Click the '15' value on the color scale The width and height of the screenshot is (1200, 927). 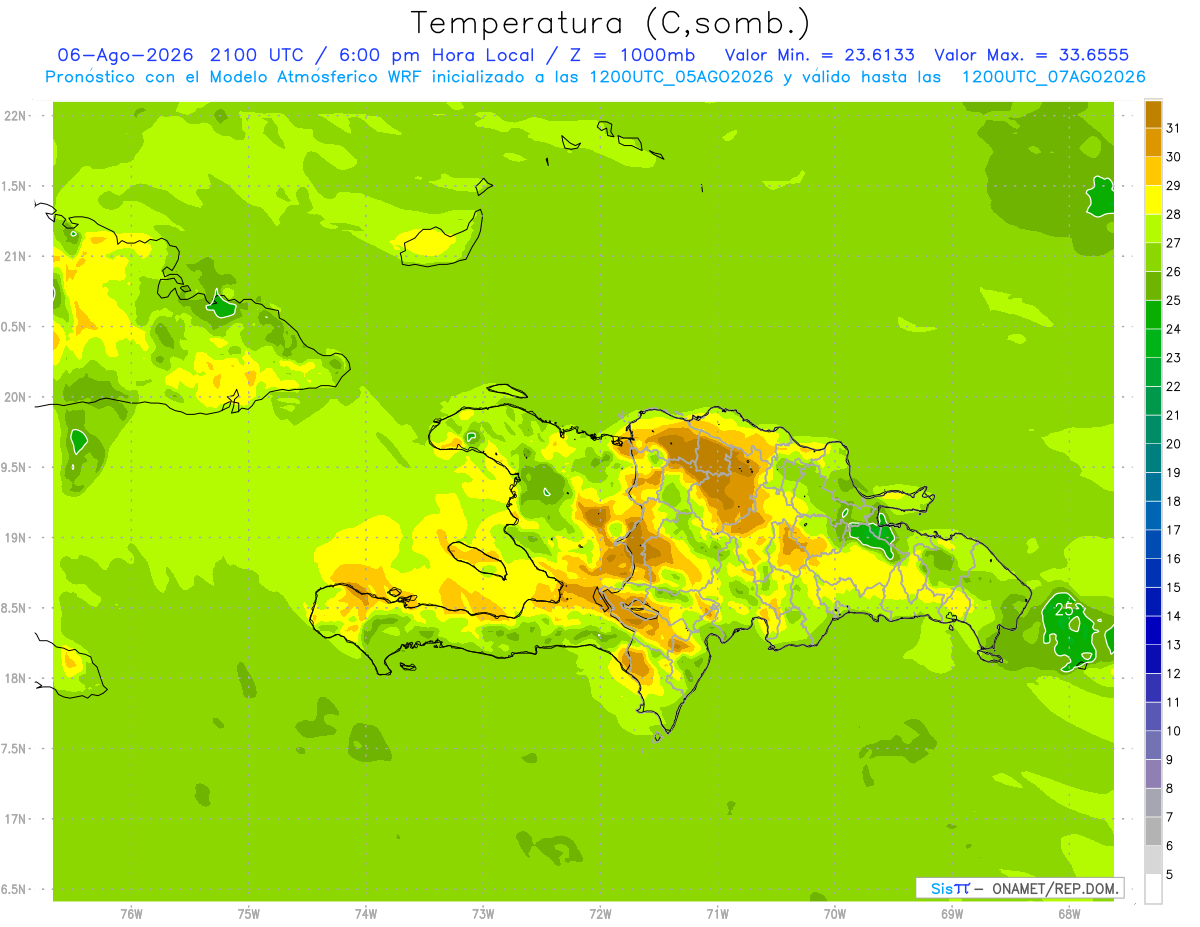1174,587
